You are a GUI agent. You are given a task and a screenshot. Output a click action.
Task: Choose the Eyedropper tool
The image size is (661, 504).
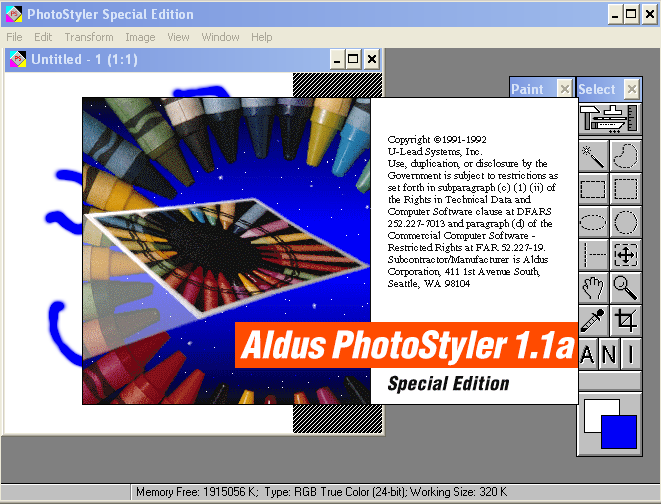pyautogui.click(x=594, y=320)
